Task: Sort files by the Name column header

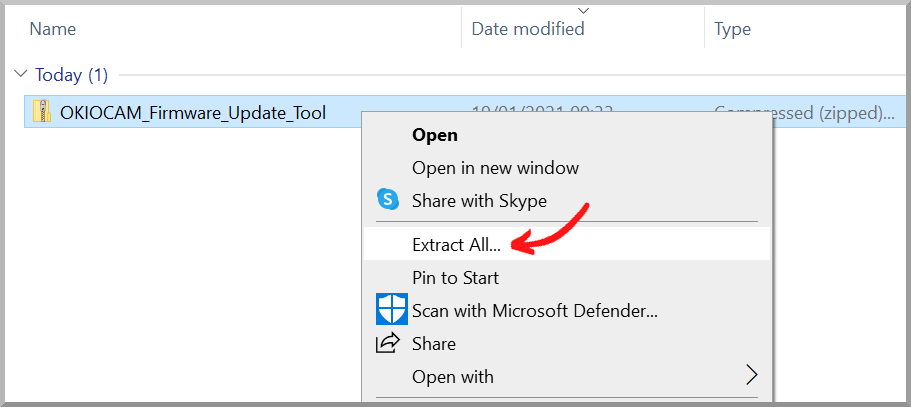Action: [54, 29]
